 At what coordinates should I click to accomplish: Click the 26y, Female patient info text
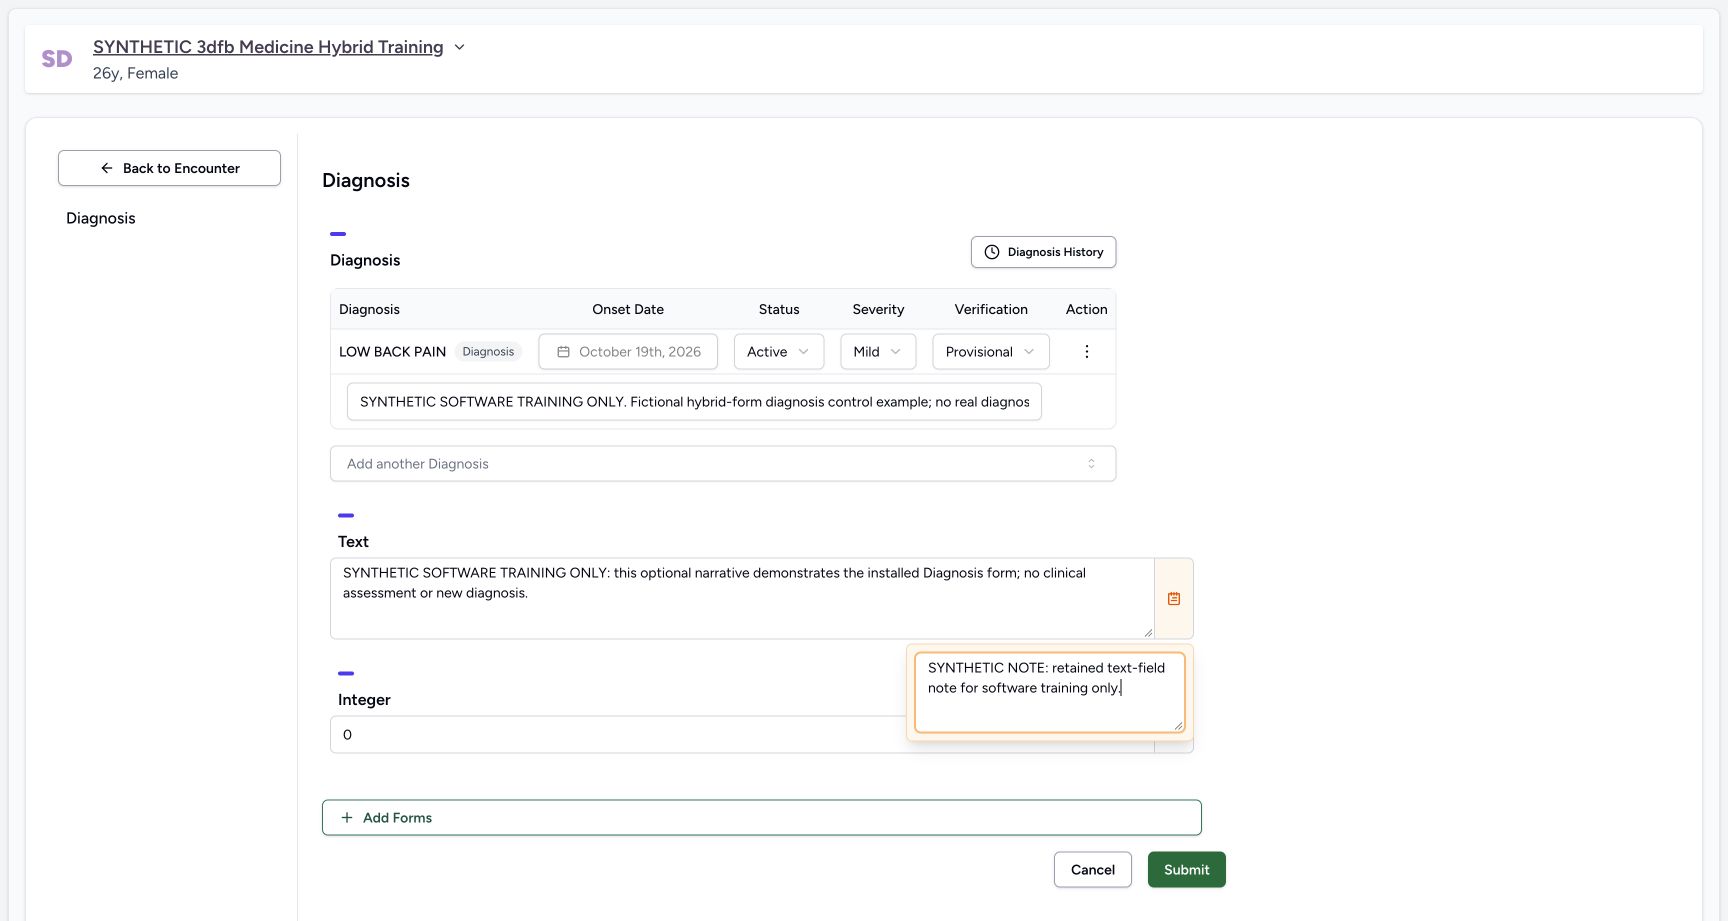[135, 74]
